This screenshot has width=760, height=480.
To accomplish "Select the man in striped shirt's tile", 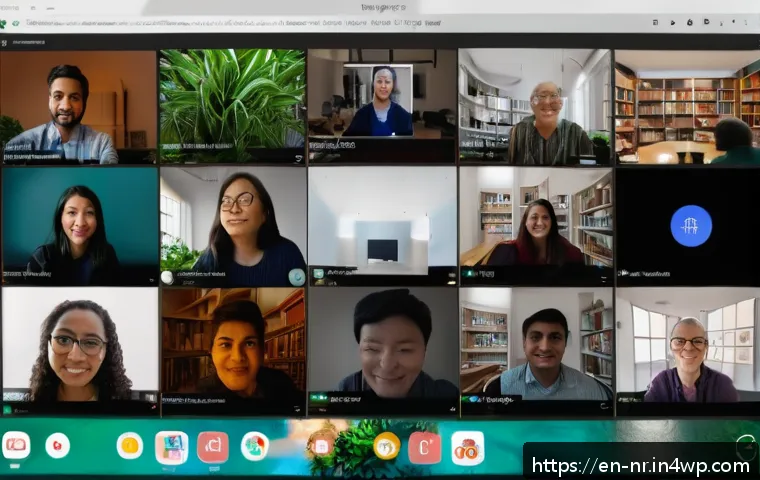I will [x=535, y=107].
